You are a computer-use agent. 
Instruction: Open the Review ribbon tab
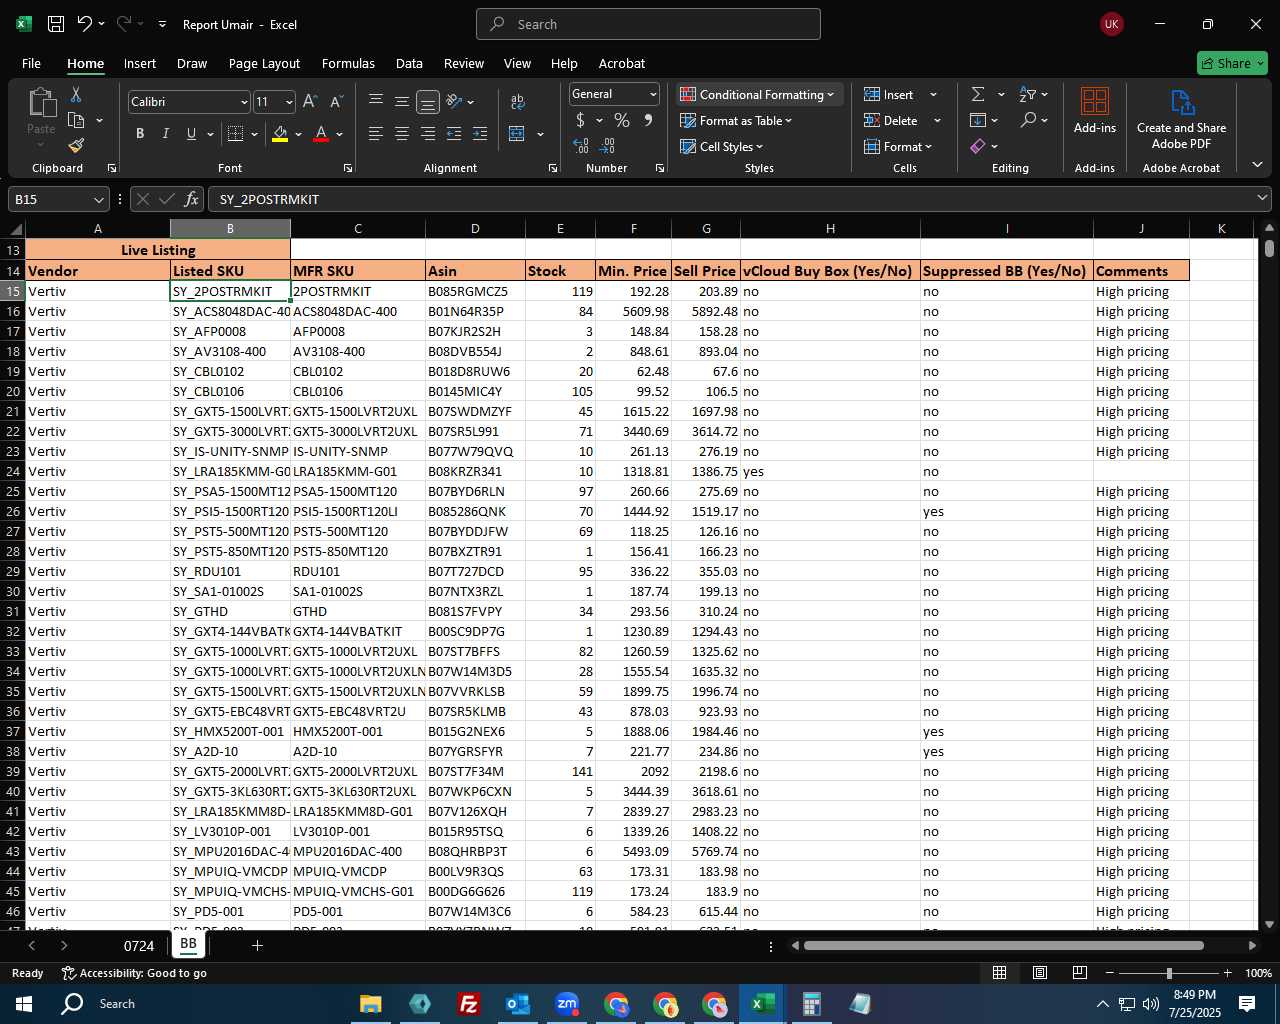click(x=464, y=63)
